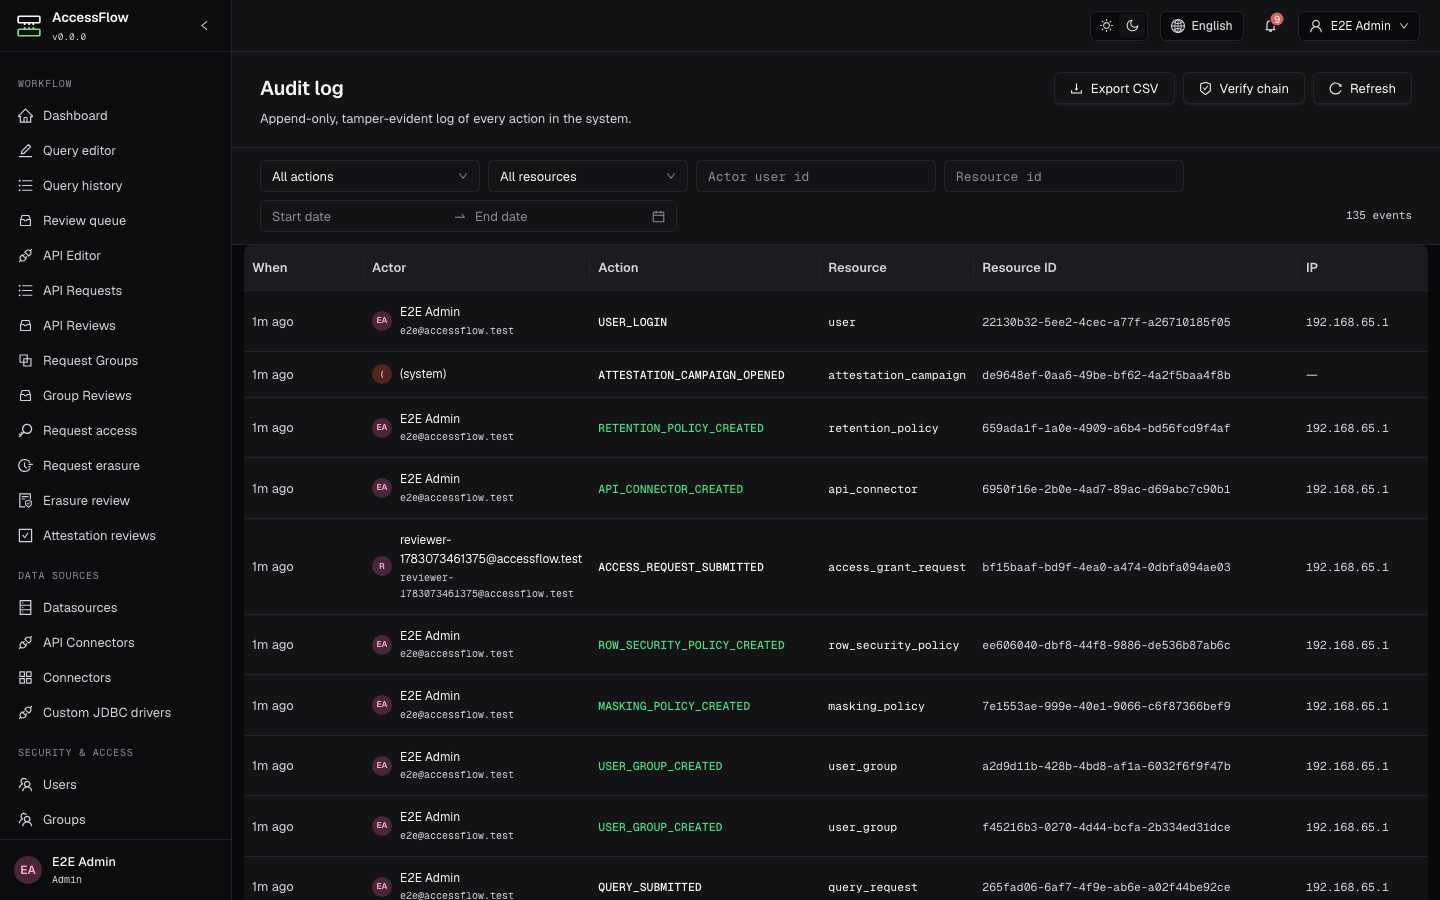Click the Custom JDBC drivers icon

pos(26,713)
